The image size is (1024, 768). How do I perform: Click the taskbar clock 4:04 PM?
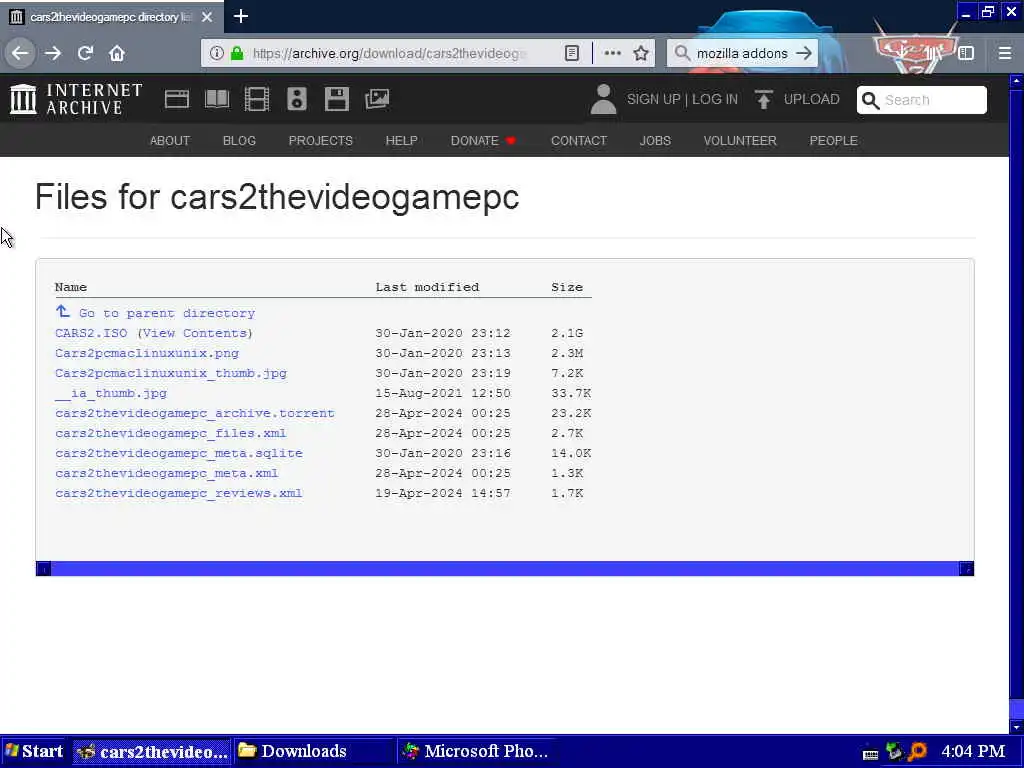click(x=973, y=752)
